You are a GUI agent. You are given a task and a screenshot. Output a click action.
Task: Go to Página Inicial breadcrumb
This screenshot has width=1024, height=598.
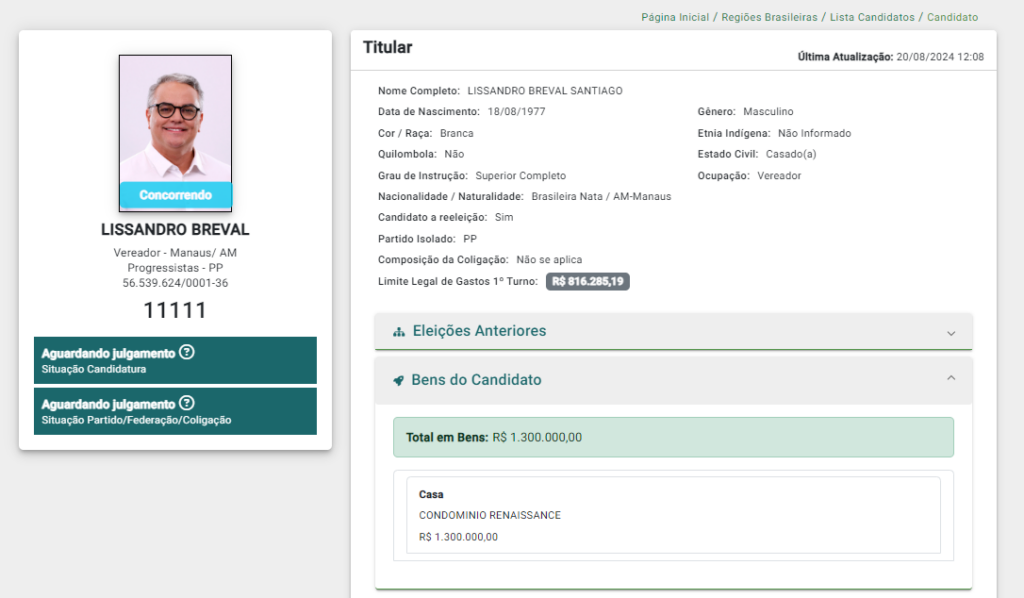(x=675, y=17)
